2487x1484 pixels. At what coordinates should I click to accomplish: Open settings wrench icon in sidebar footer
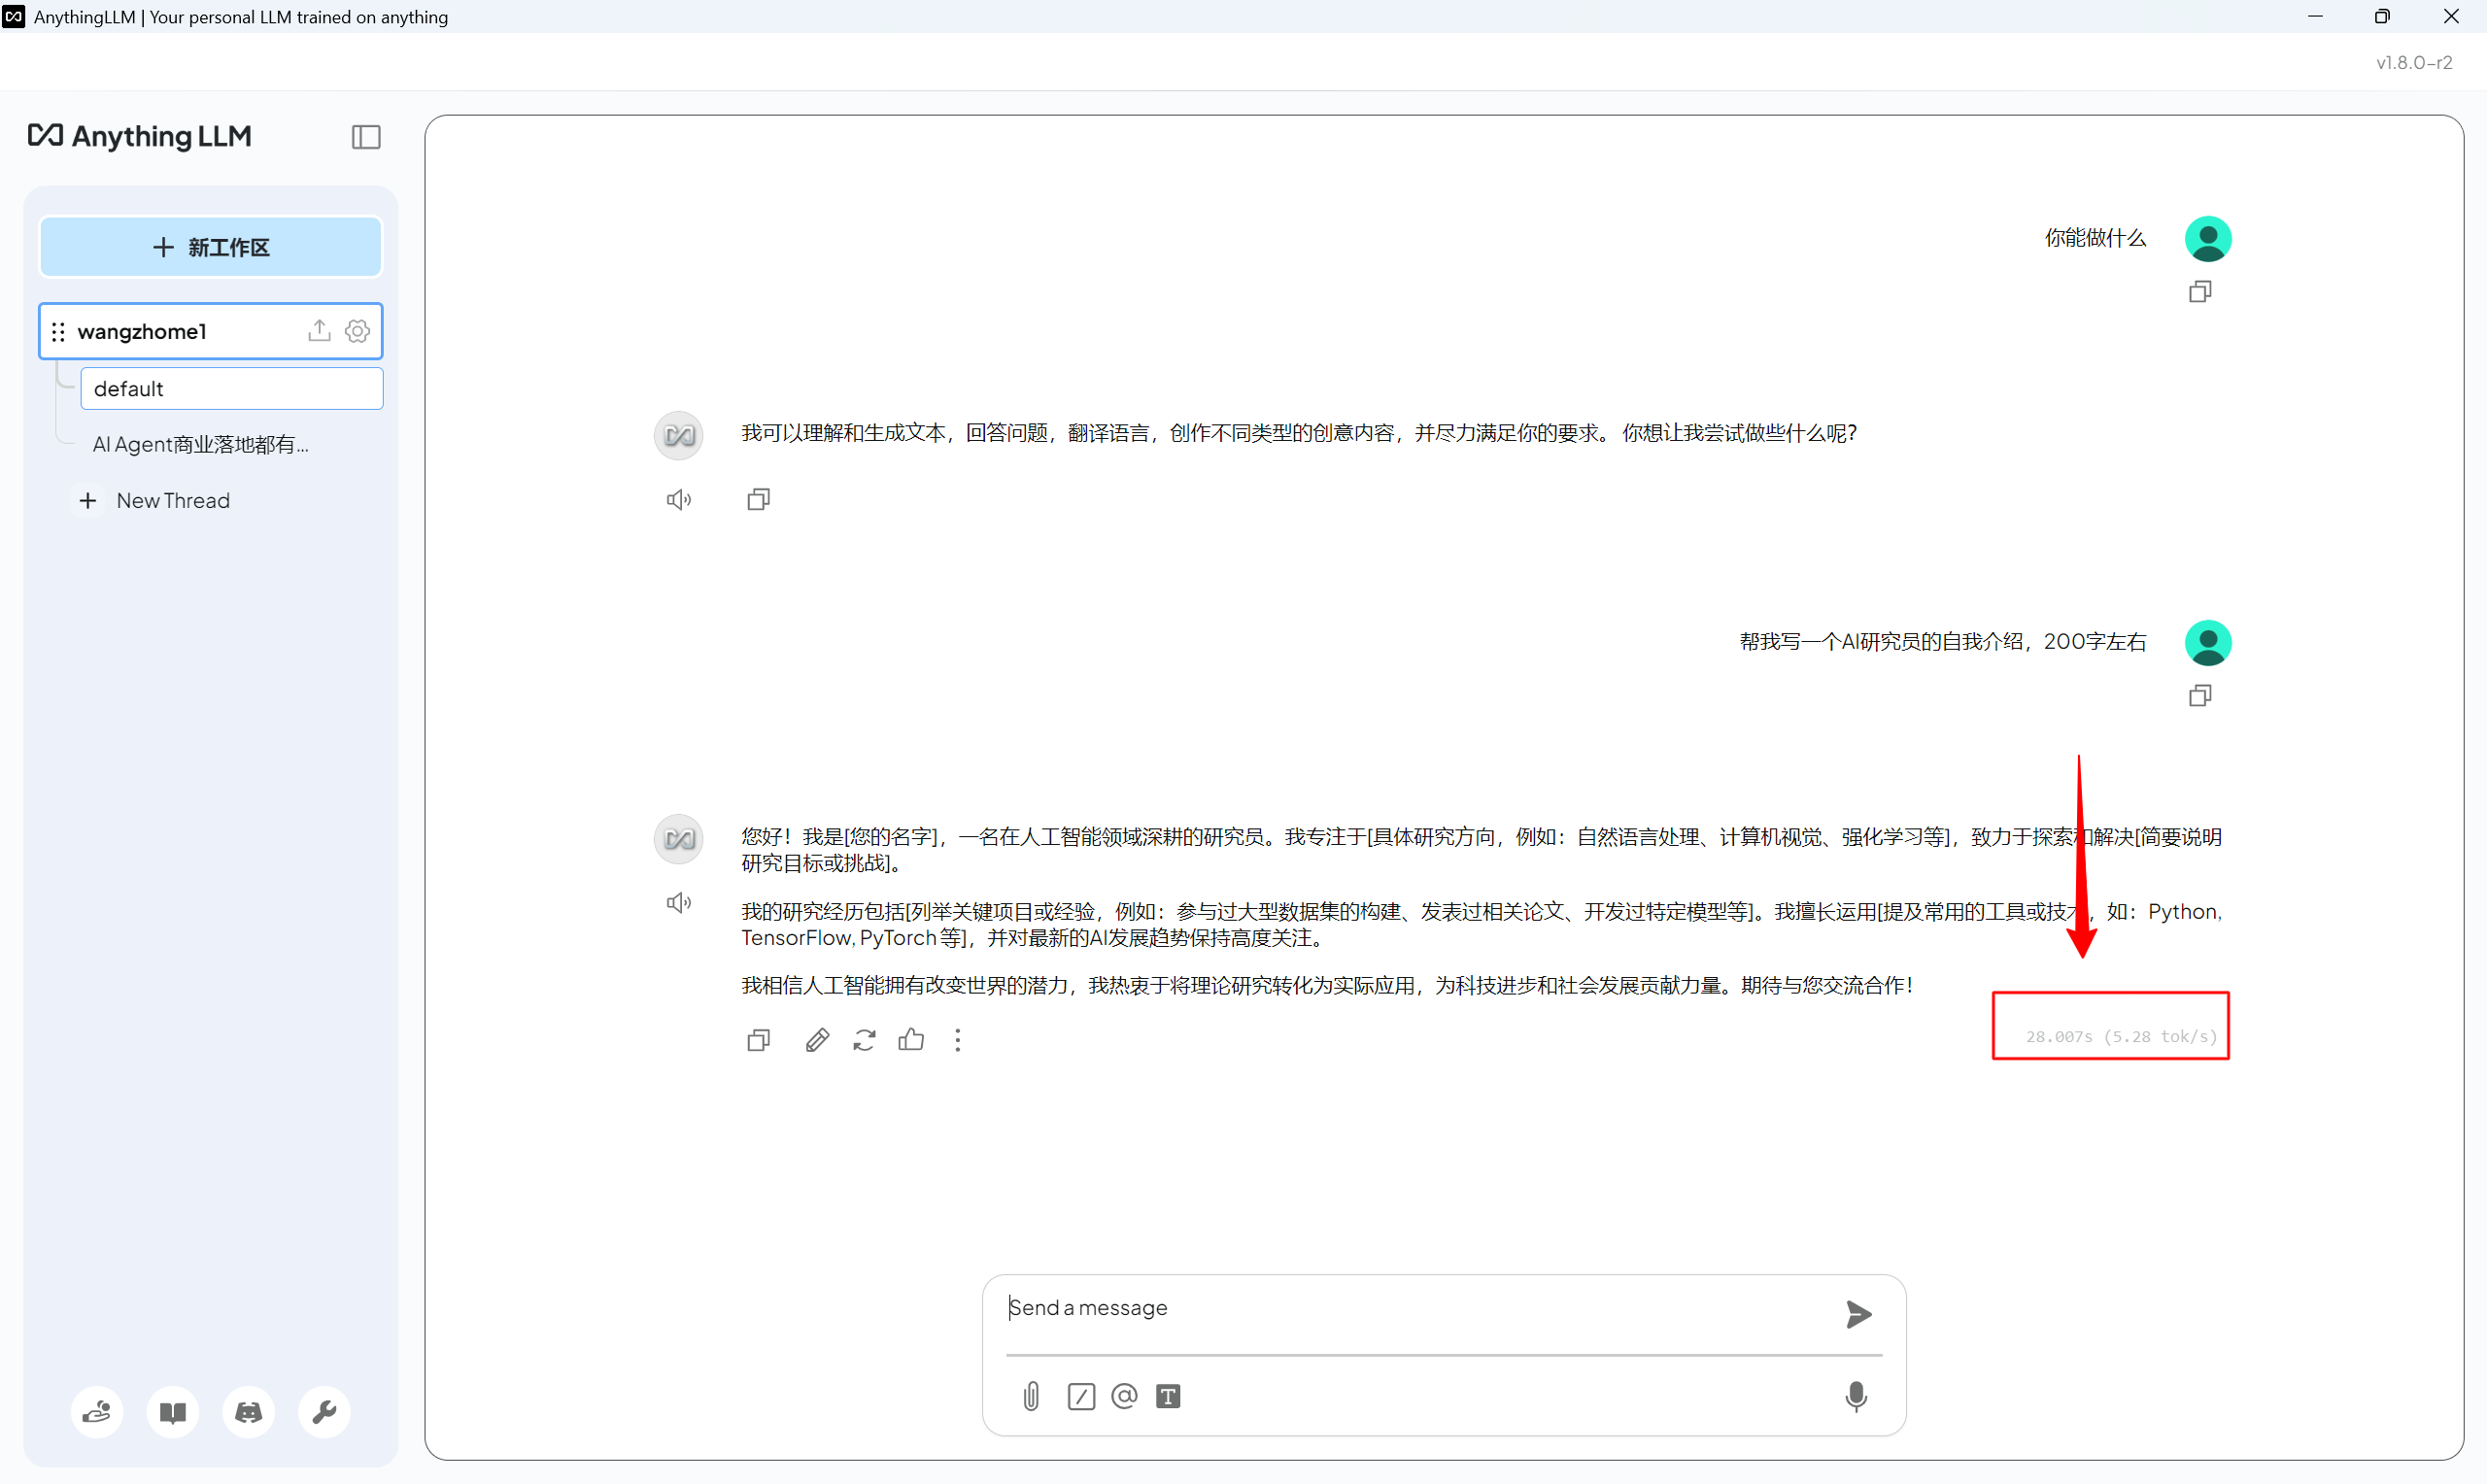(324, 1411)
